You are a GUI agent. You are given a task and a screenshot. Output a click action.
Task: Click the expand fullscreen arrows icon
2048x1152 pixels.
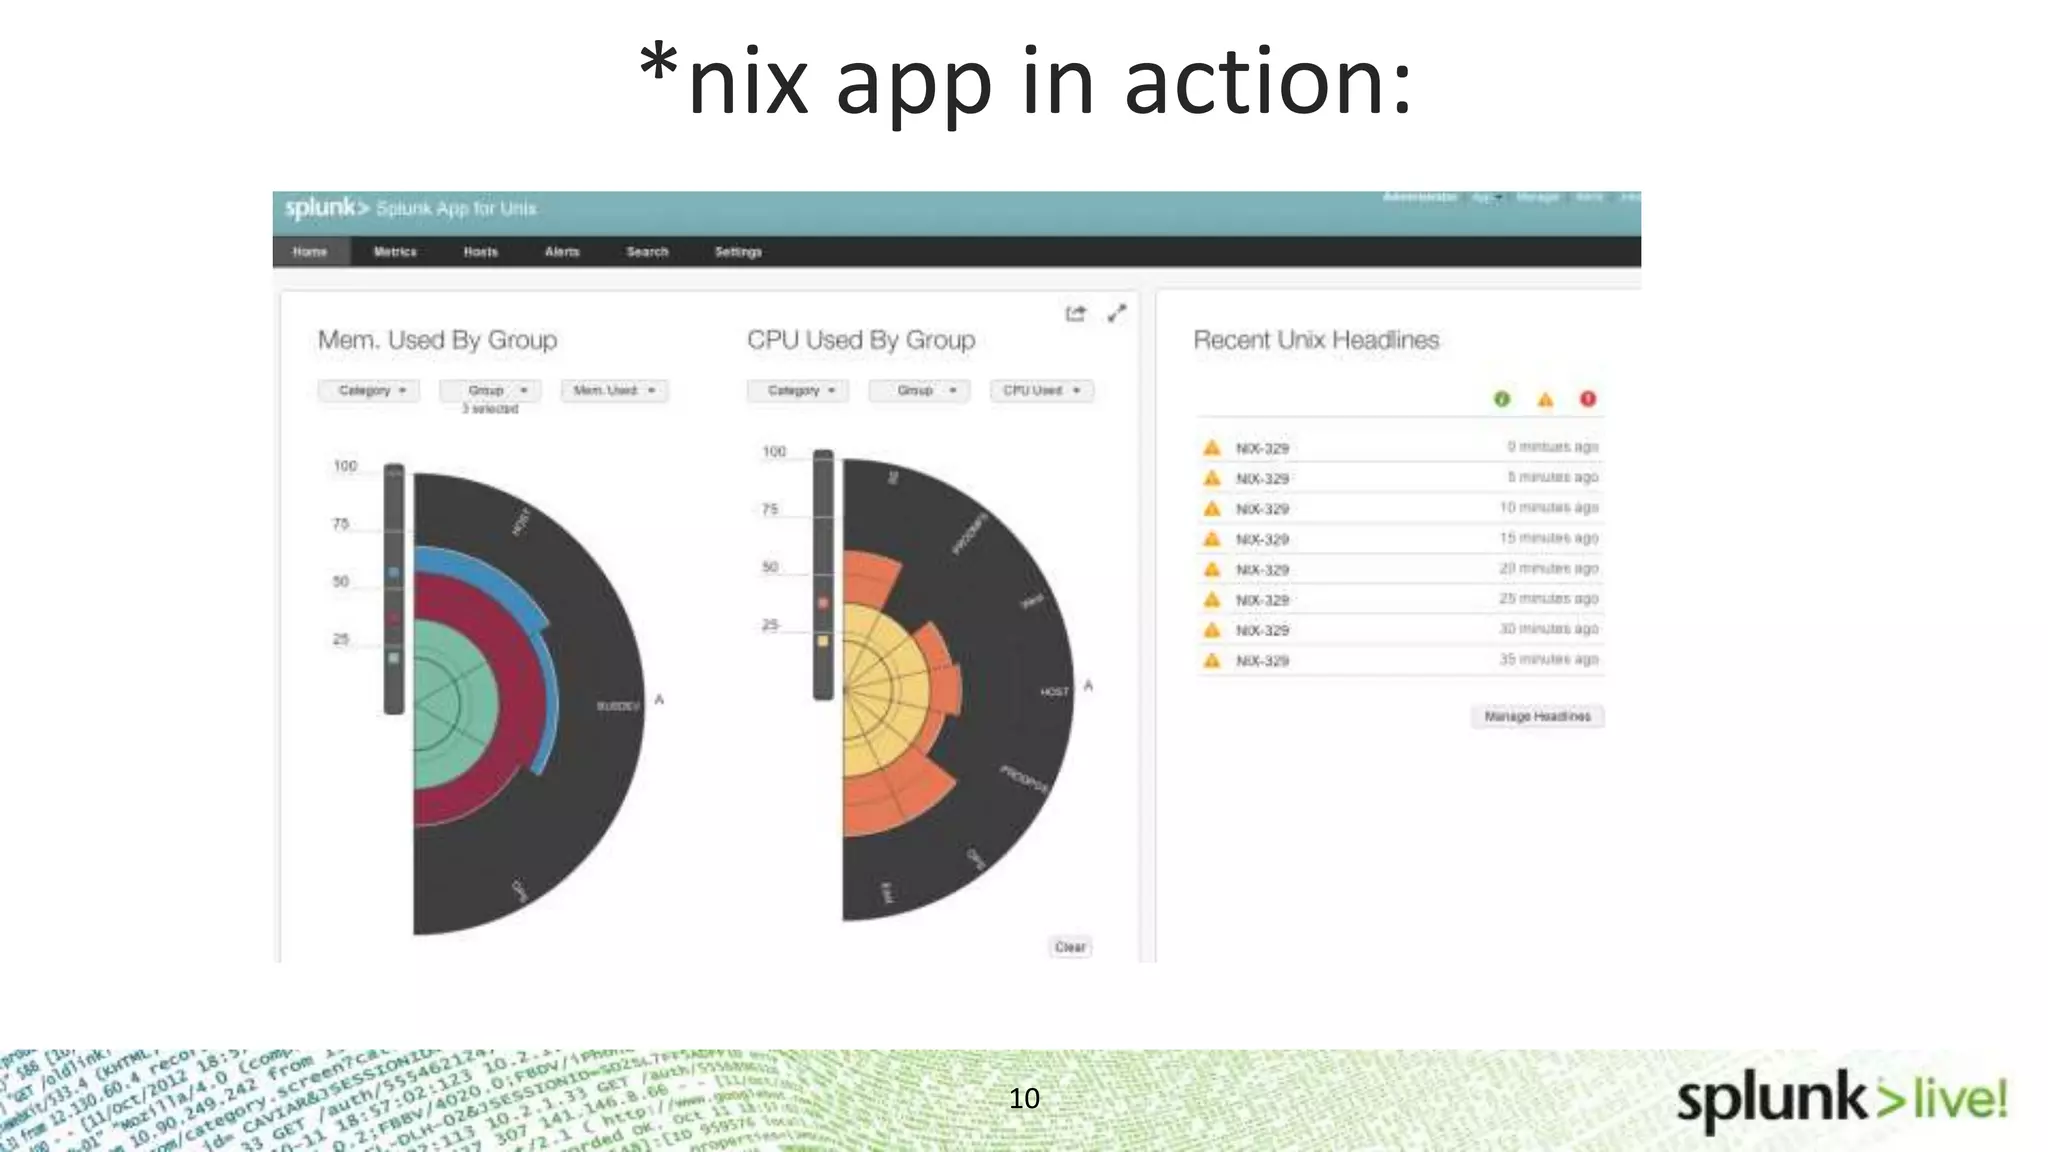pos(1117,314)
